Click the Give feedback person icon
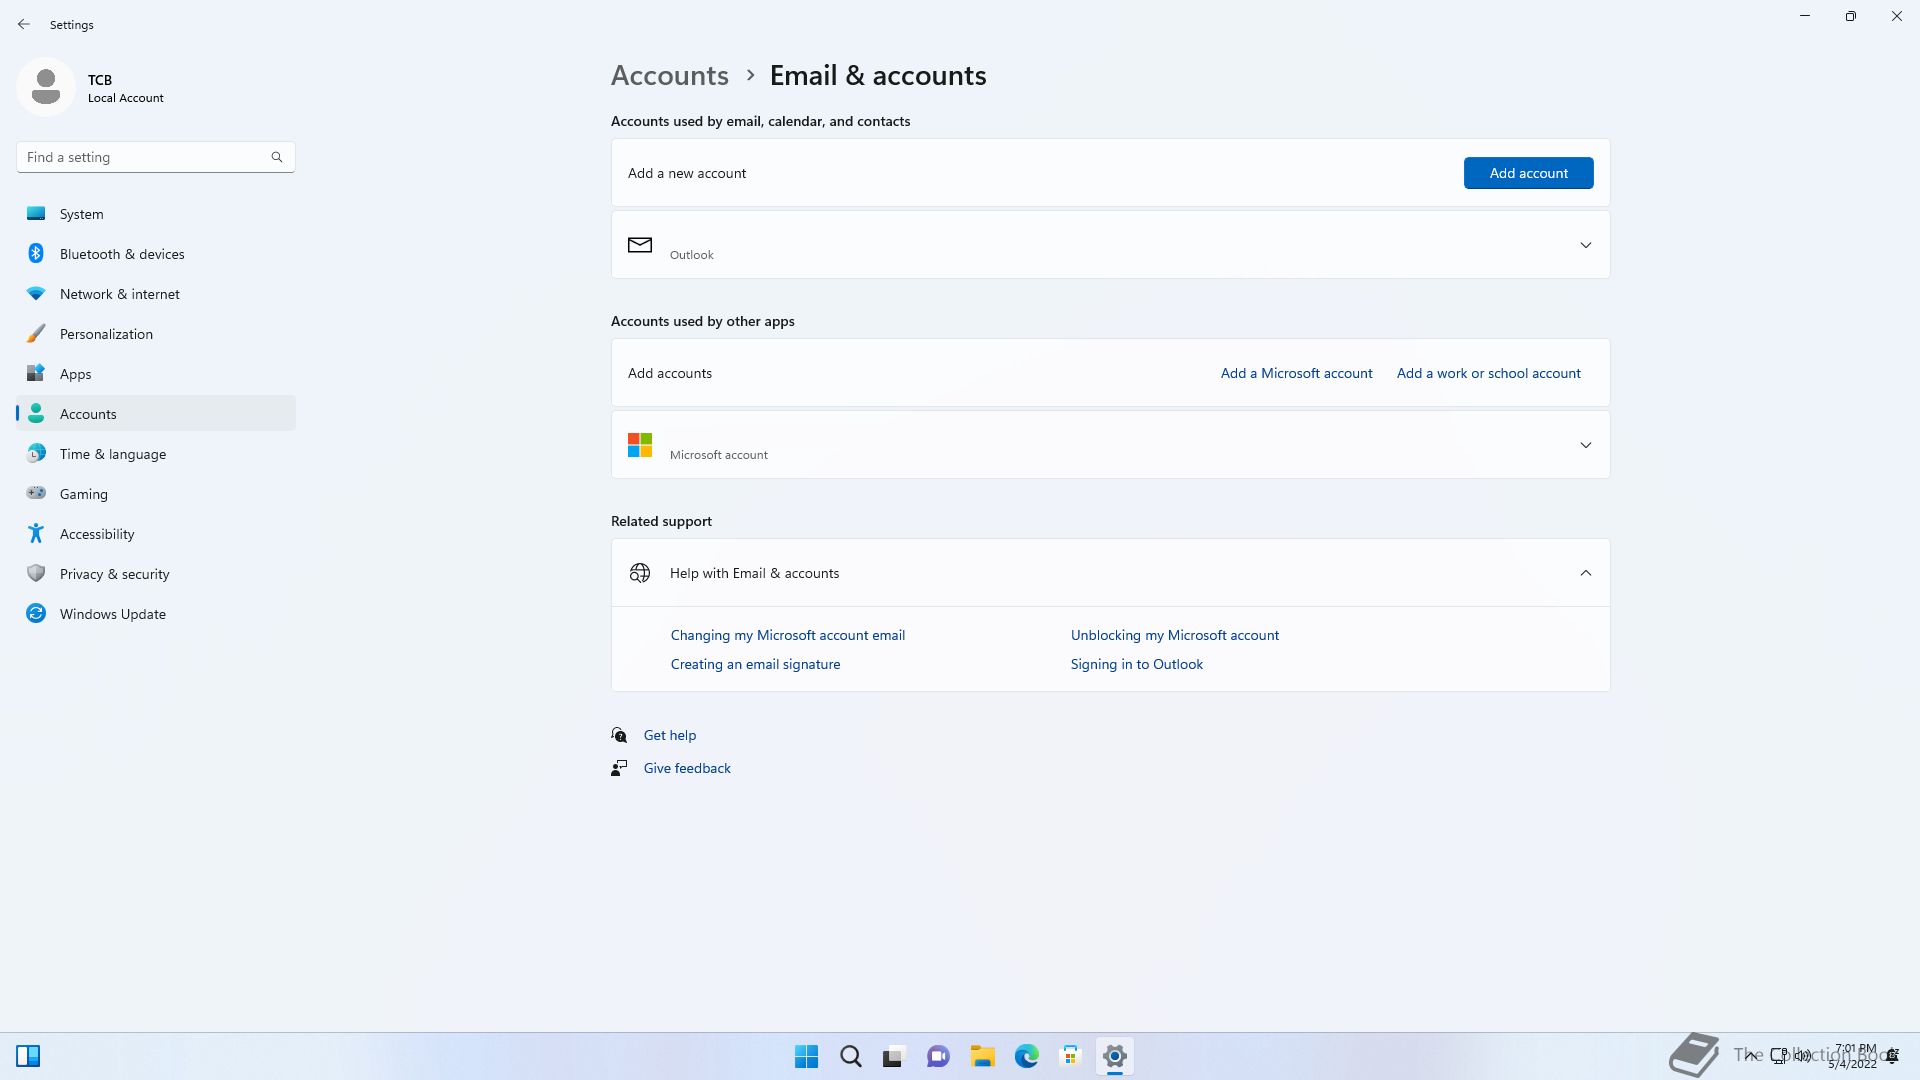Image resolution: width=1920 pixels, height=1080 pixels. (x=619, y=768)
